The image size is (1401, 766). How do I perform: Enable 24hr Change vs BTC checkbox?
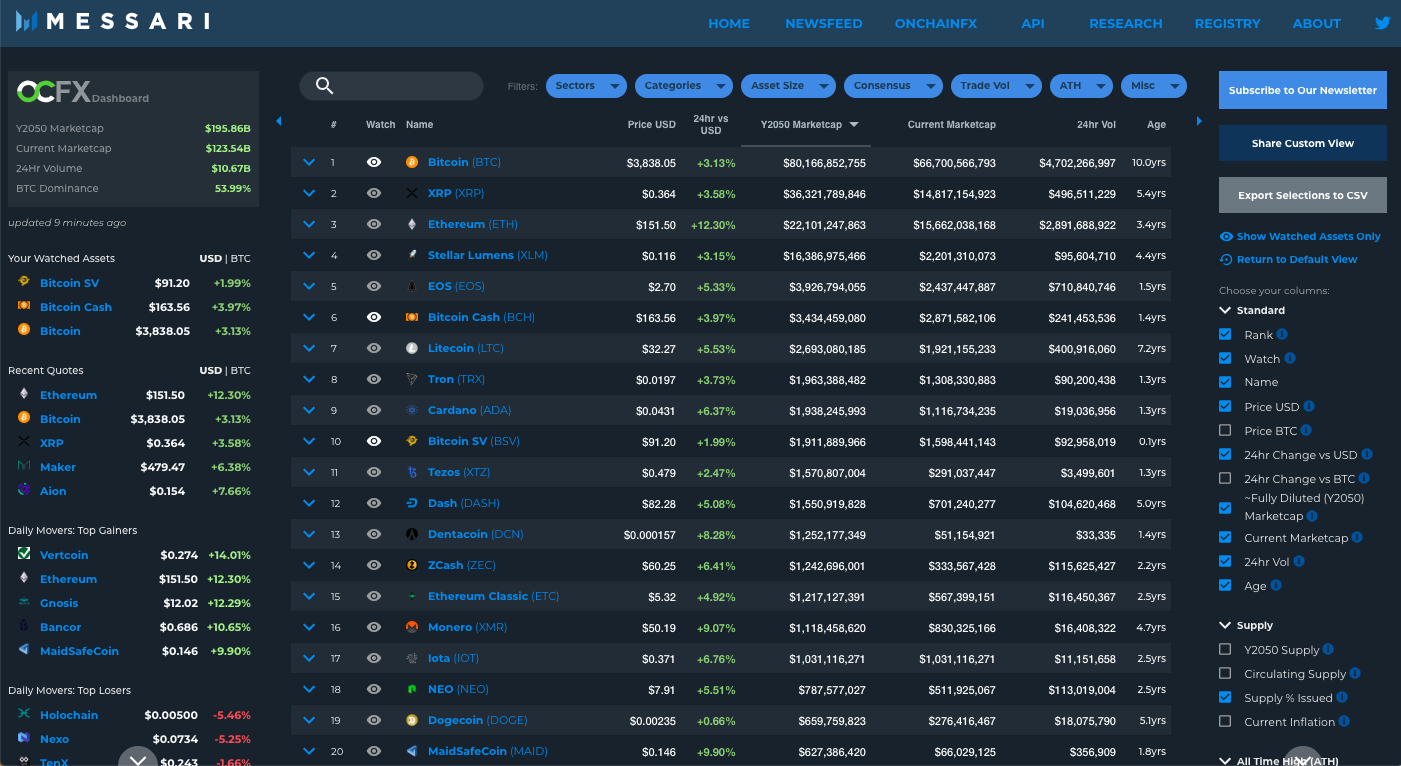tap(1225, 478)
